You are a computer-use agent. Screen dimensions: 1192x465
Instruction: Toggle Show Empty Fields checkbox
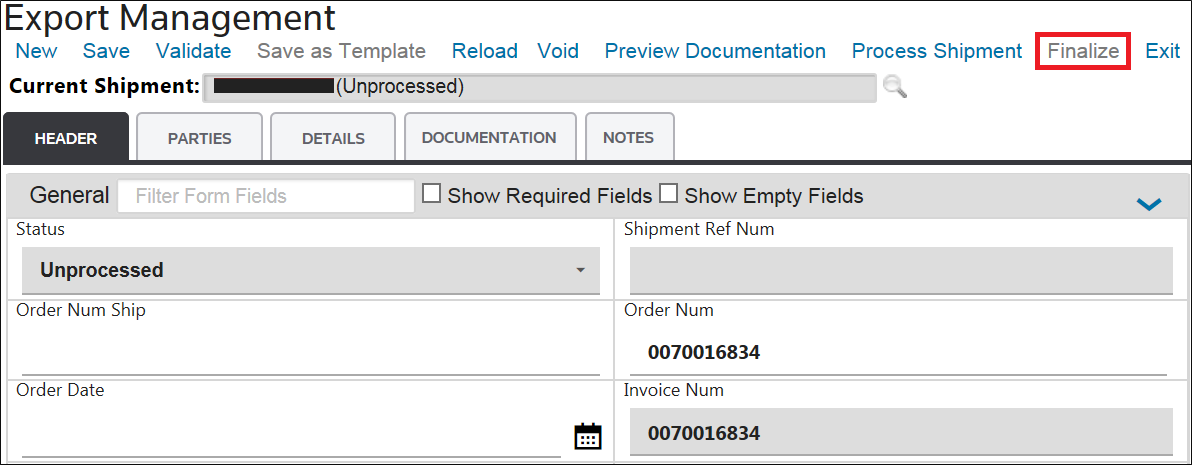[x=668, y=195]
